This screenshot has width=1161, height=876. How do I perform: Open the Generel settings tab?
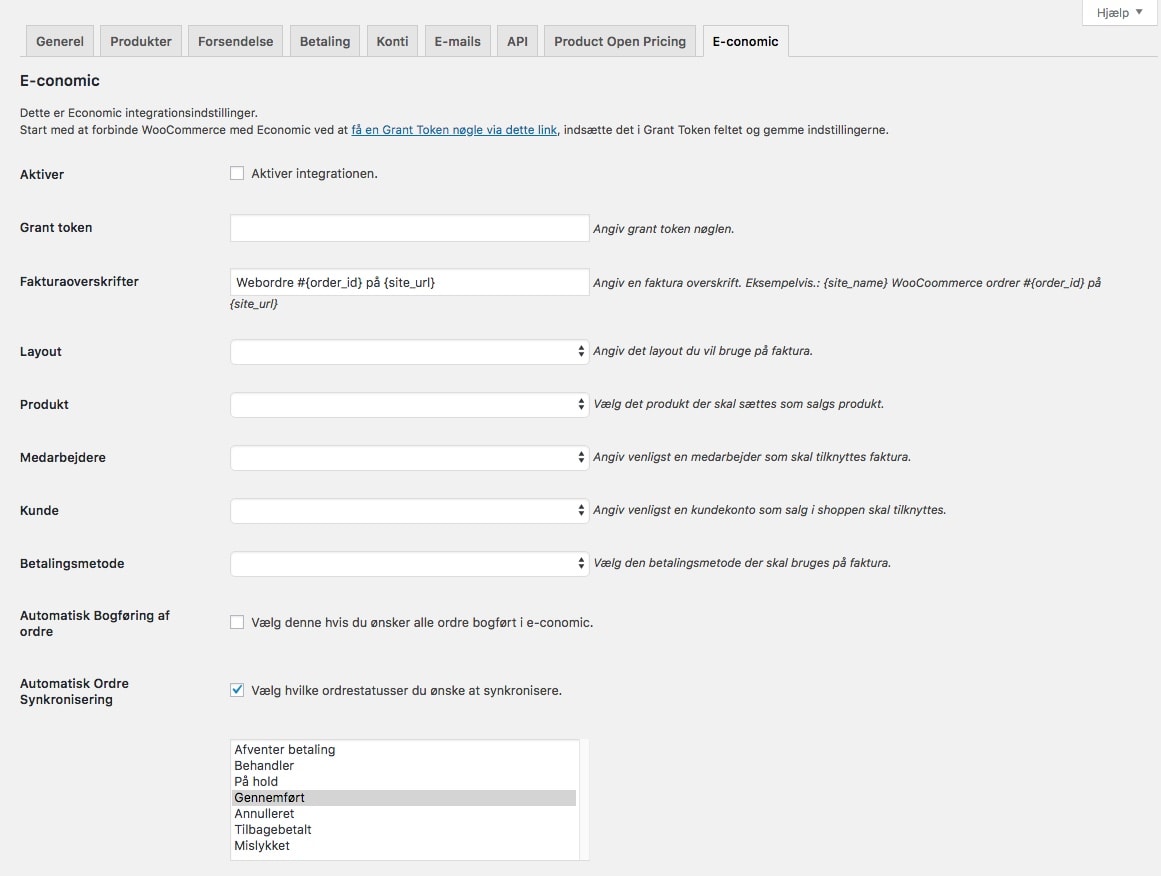(x=60, y=41)
